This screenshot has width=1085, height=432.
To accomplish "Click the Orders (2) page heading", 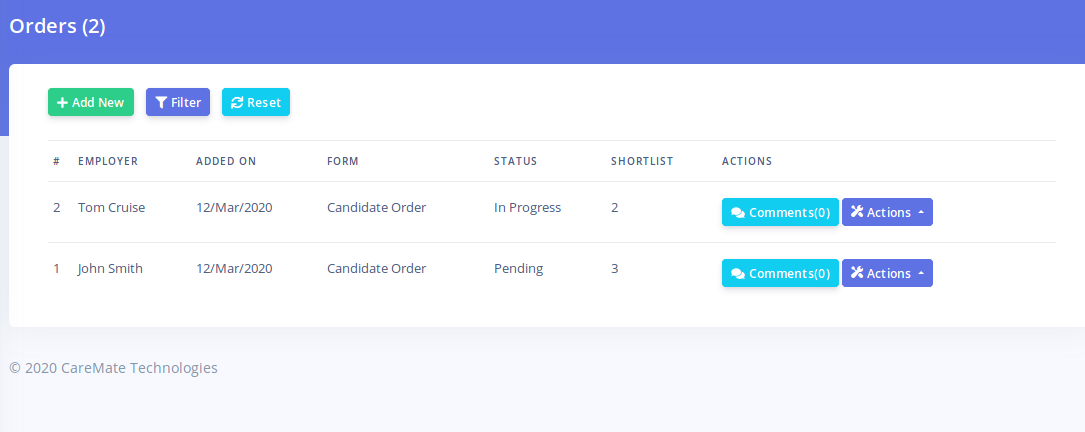I will [x=57, y=27].
